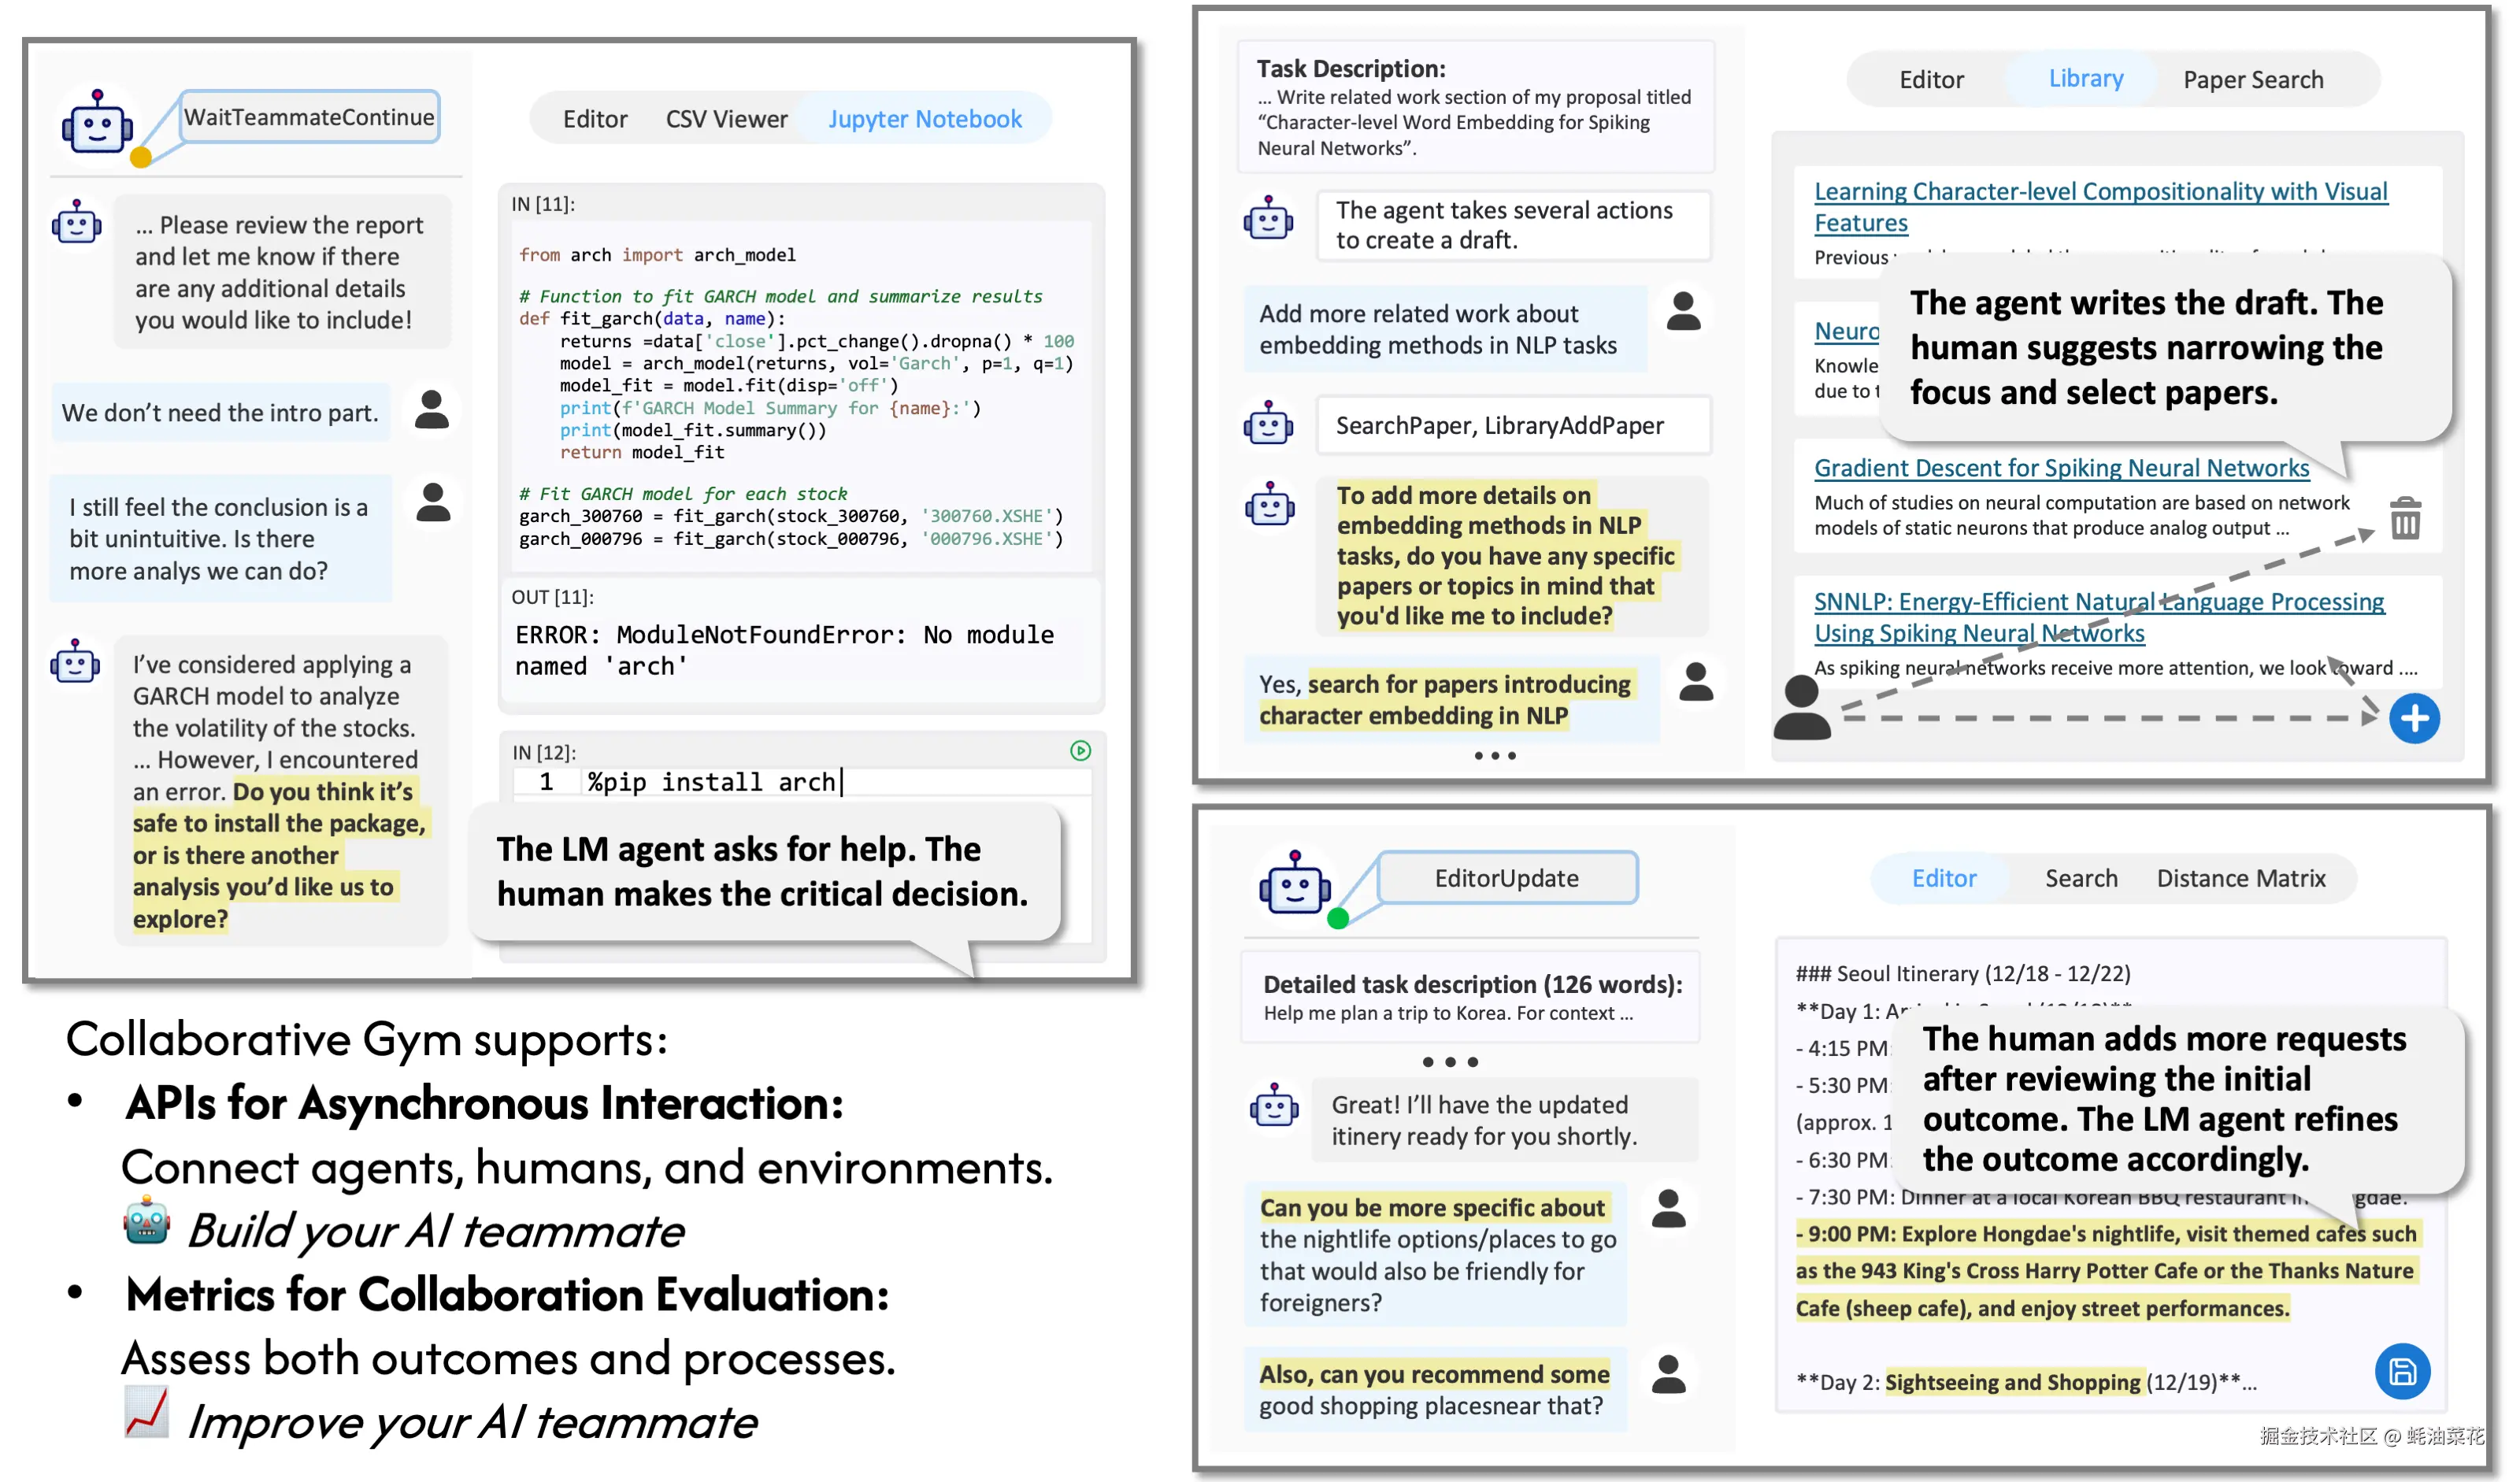
Task: Switch to Search tab in travel panel
Action: click(2081, 878)
